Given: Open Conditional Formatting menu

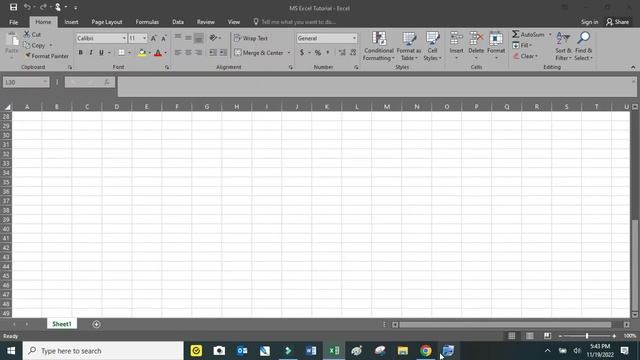Looking at the screenshot, I should [379, 46].
